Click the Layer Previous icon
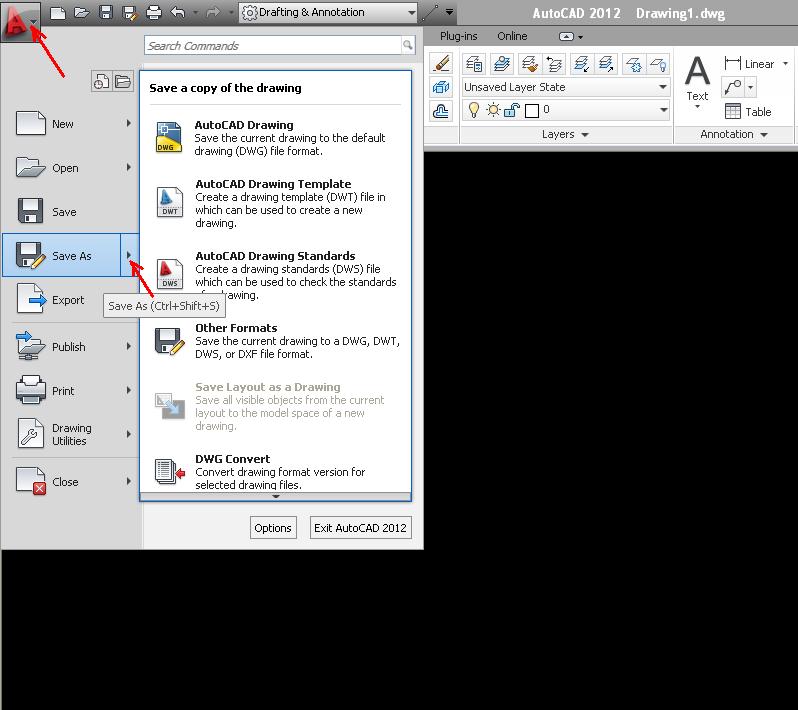 click(554, 64)
